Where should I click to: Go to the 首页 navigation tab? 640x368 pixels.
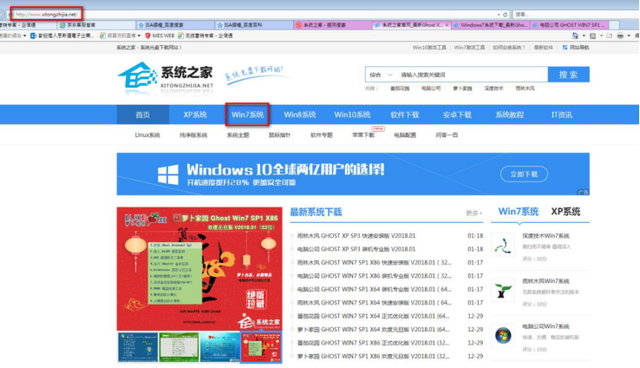click(143, 115)
